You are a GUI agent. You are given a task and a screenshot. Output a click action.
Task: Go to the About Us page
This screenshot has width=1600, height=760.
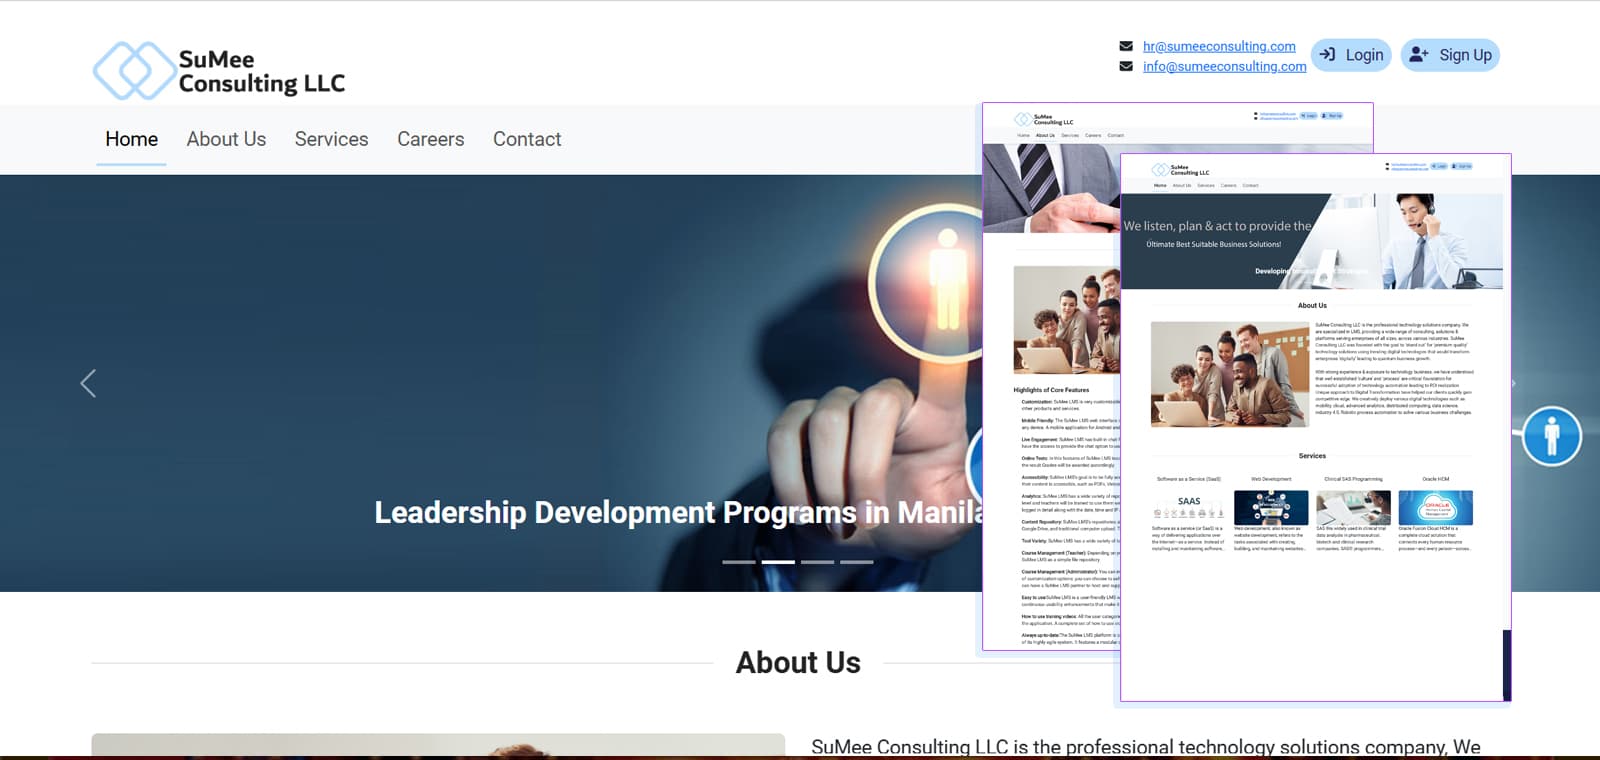point(226,139)
